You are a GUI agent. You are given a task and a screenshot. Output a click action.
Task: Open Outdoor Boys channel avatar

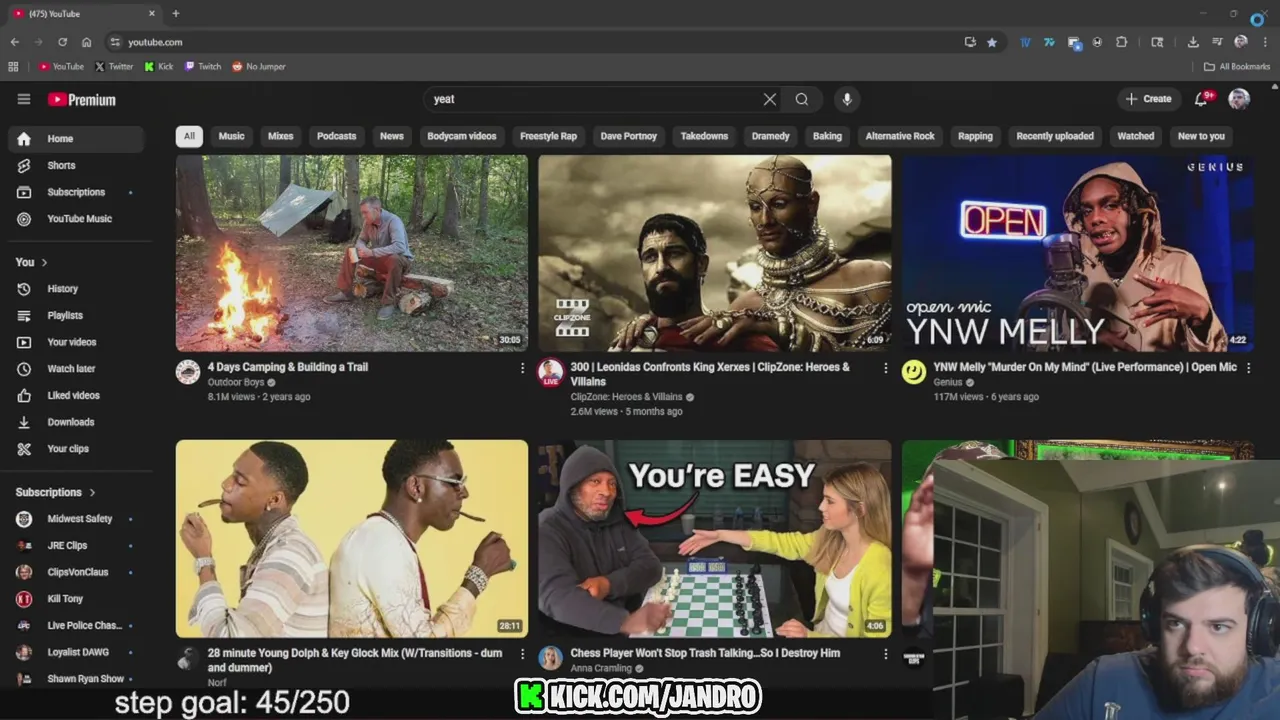[188, 373]
